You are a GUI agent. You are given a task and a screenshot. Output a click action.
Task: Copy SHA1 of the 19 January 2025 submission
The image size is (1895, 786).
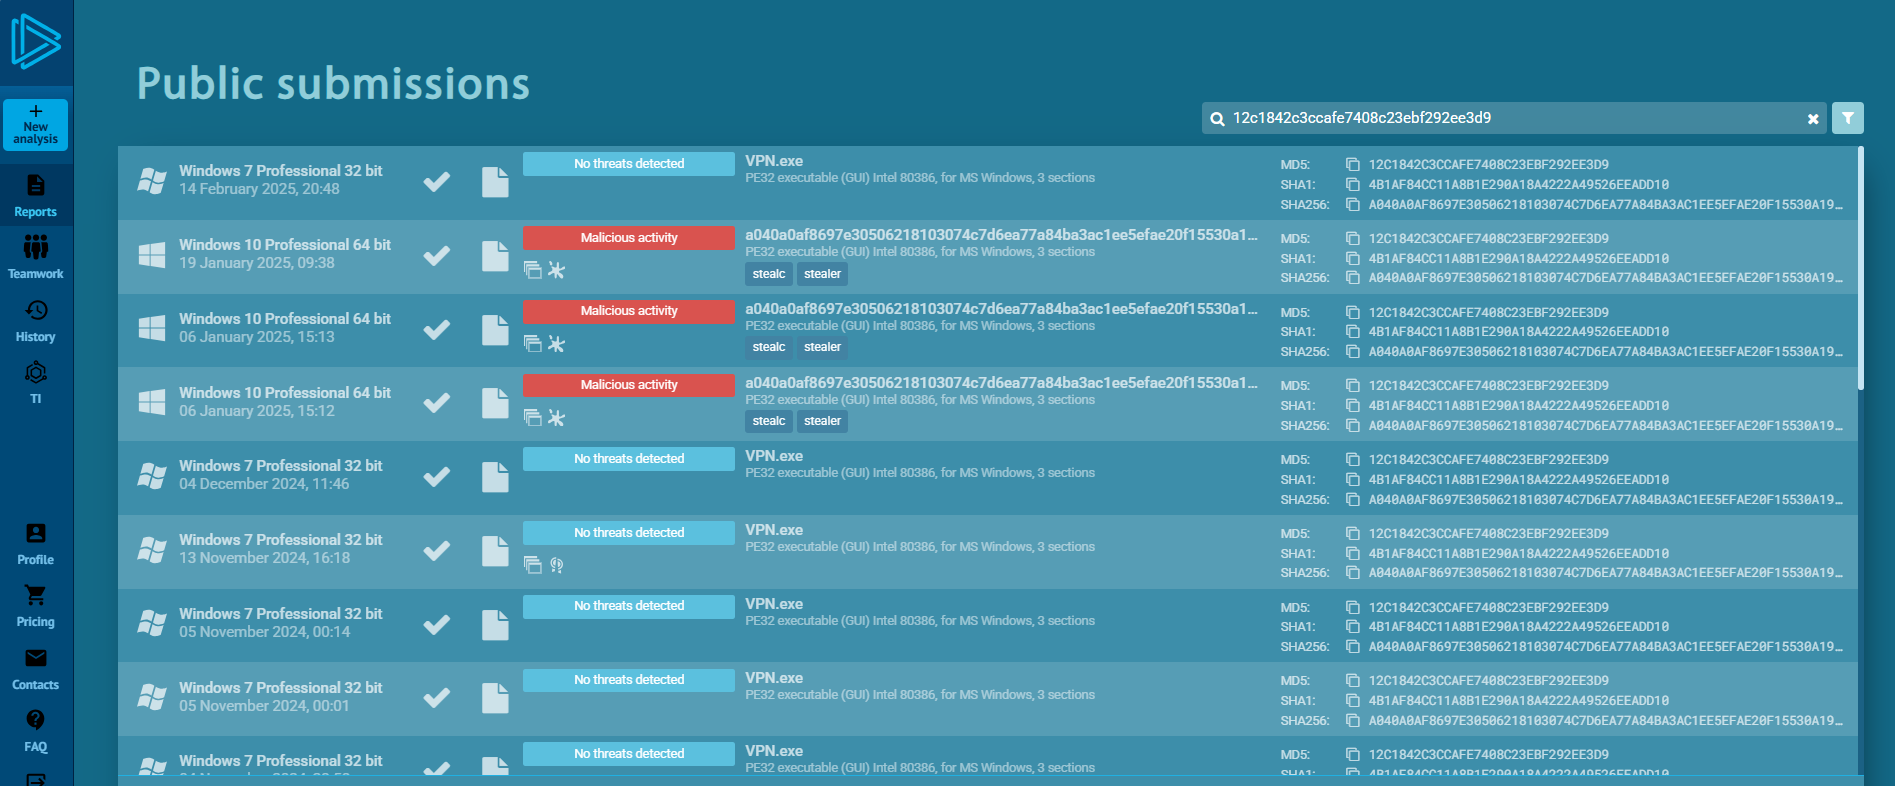coord(1353,259)
